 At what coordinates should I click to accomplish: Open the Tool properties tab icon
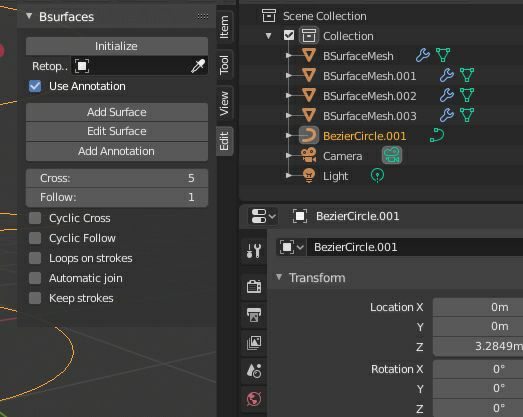point(253,251)
